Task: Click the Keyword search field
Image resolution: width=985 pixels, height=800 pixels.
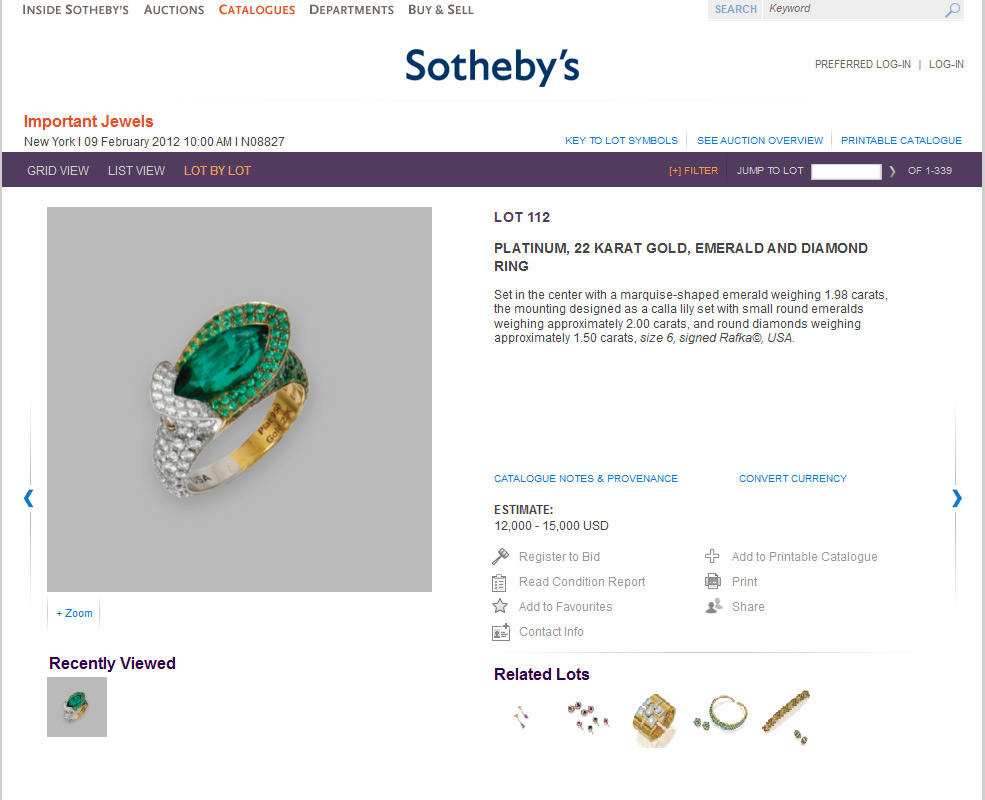Action: (x=854, y=9)
